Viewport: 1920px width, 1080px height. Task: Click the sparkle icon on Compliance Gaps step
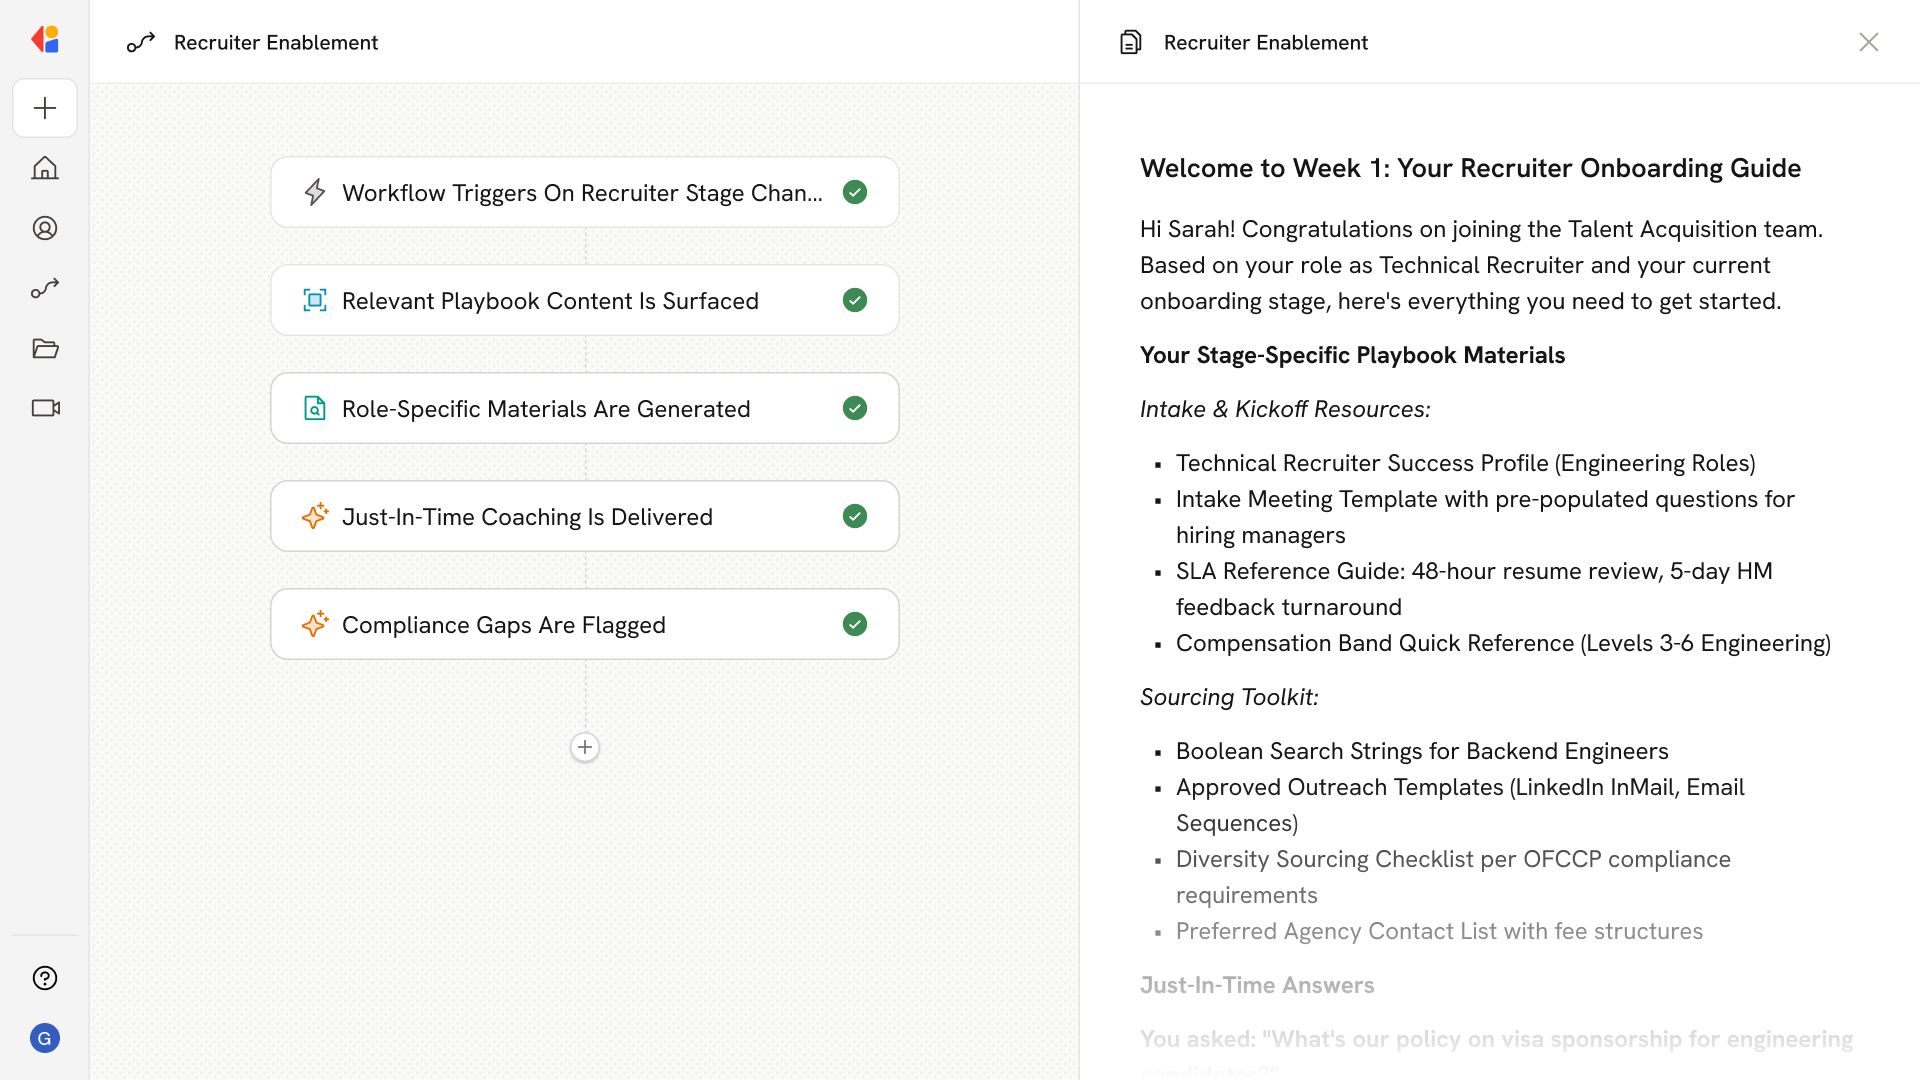tap(315, 624)
